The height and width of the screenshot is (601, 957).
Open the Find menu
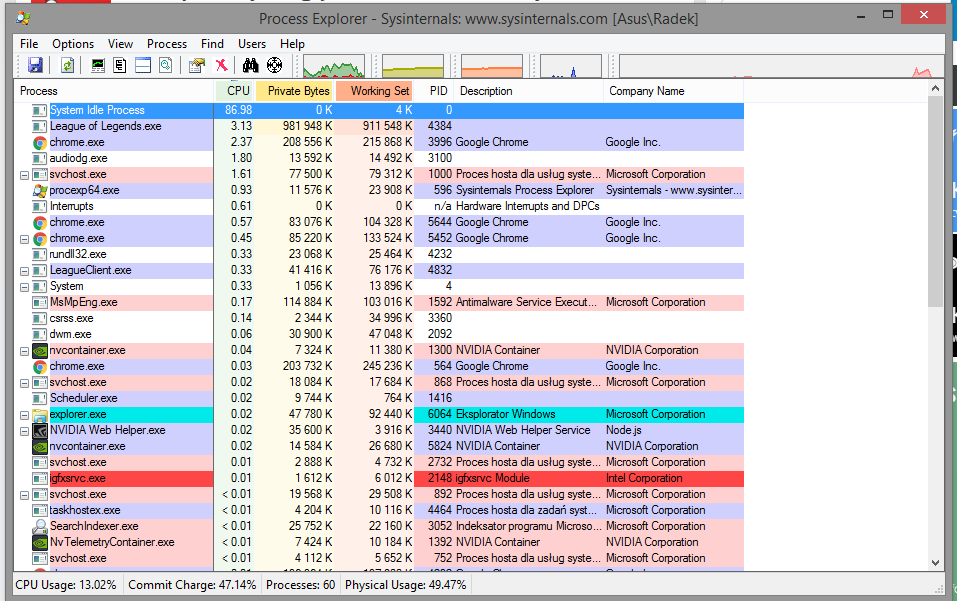(x=212, y=44)
